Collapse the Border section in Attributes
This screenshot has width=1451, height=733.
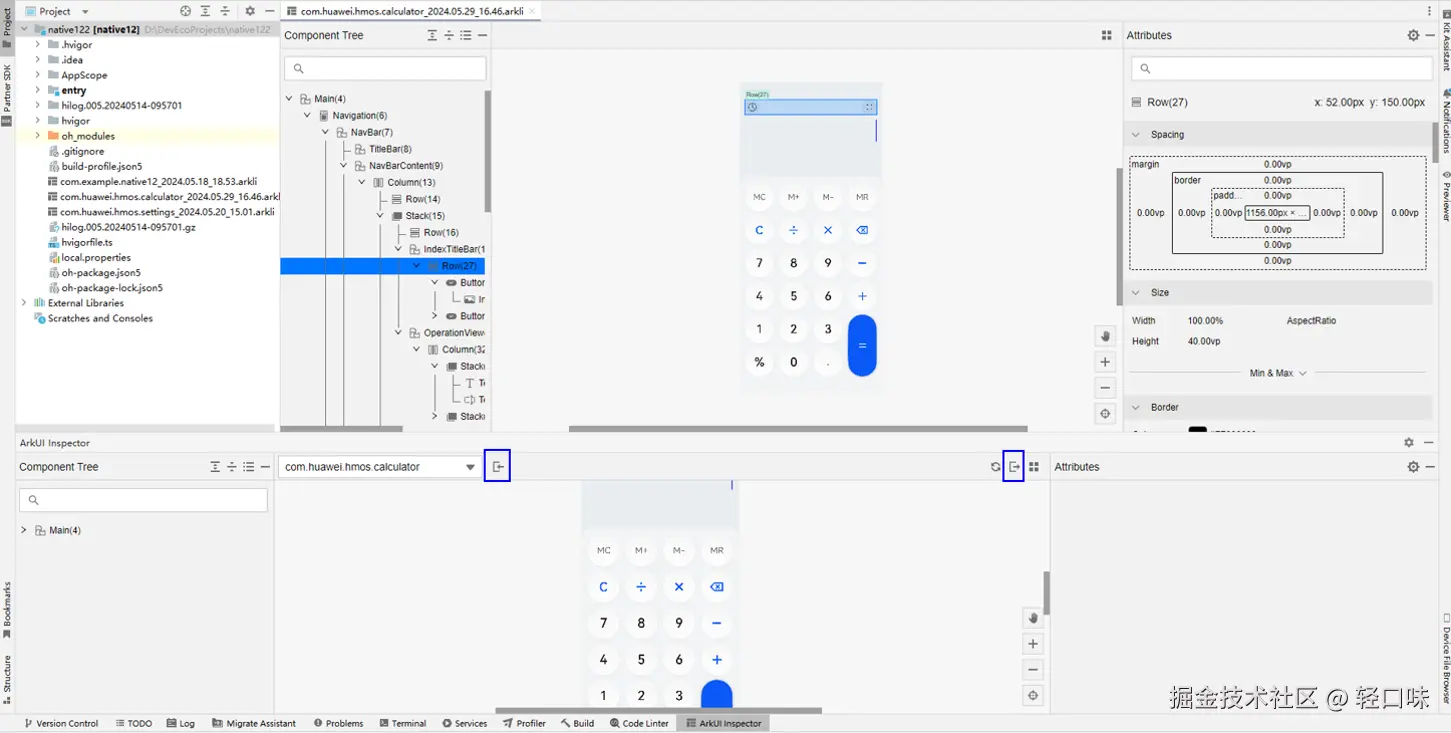point(1136,408)
